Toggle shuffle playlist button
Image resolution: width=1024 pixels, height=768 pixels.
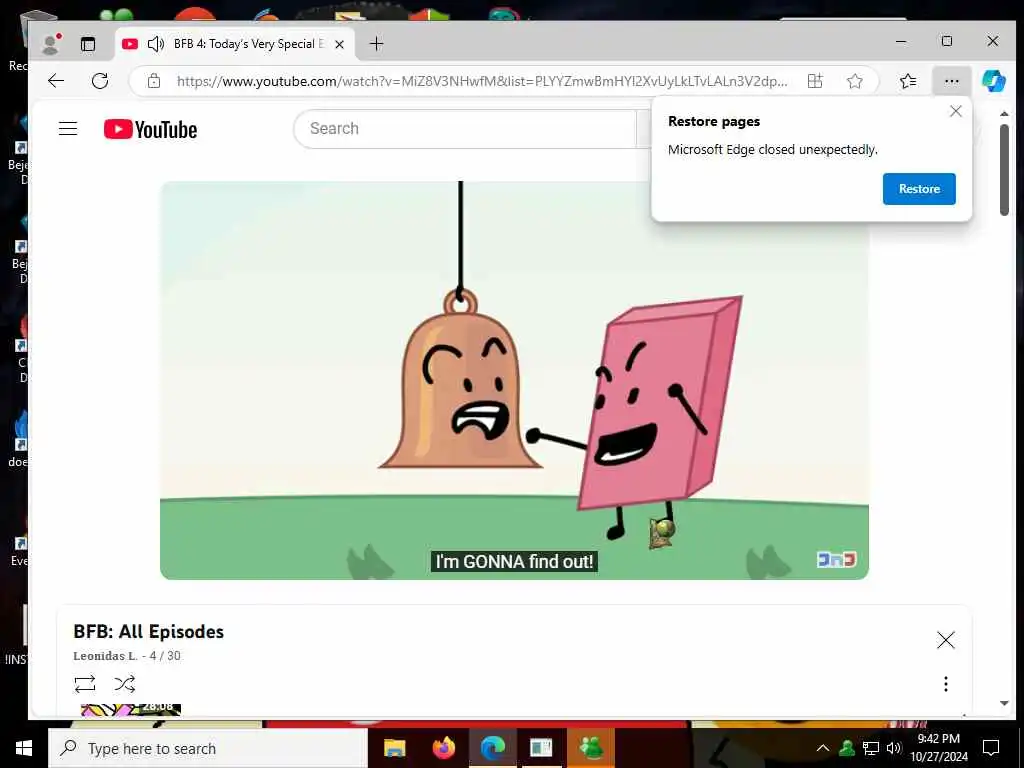click(124, 684)
